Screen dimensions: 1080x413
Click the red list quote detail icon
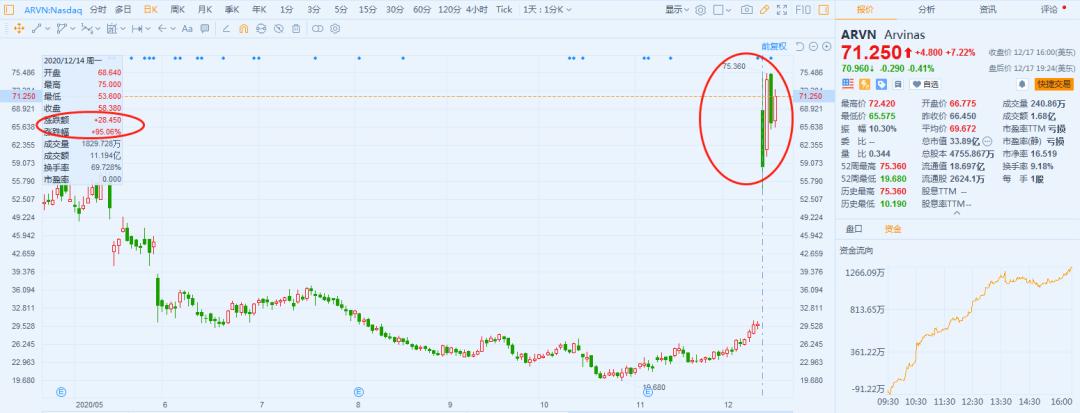point(848,84)
